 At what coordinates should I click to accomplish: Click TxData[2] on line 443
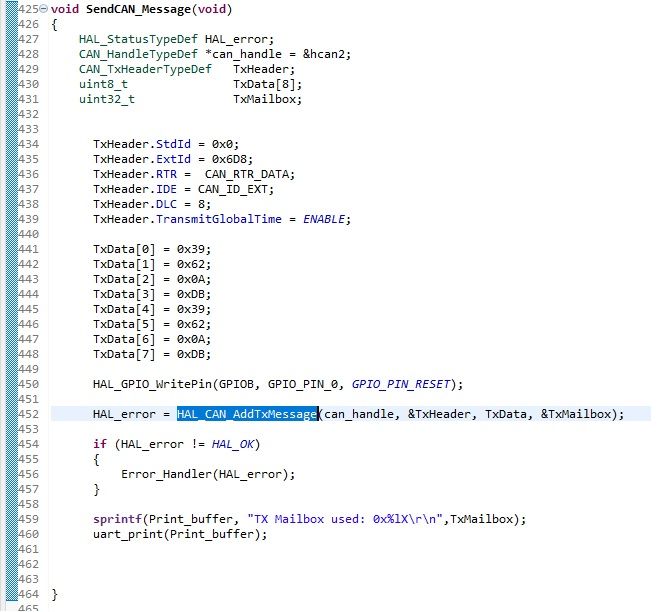point(124,279)
